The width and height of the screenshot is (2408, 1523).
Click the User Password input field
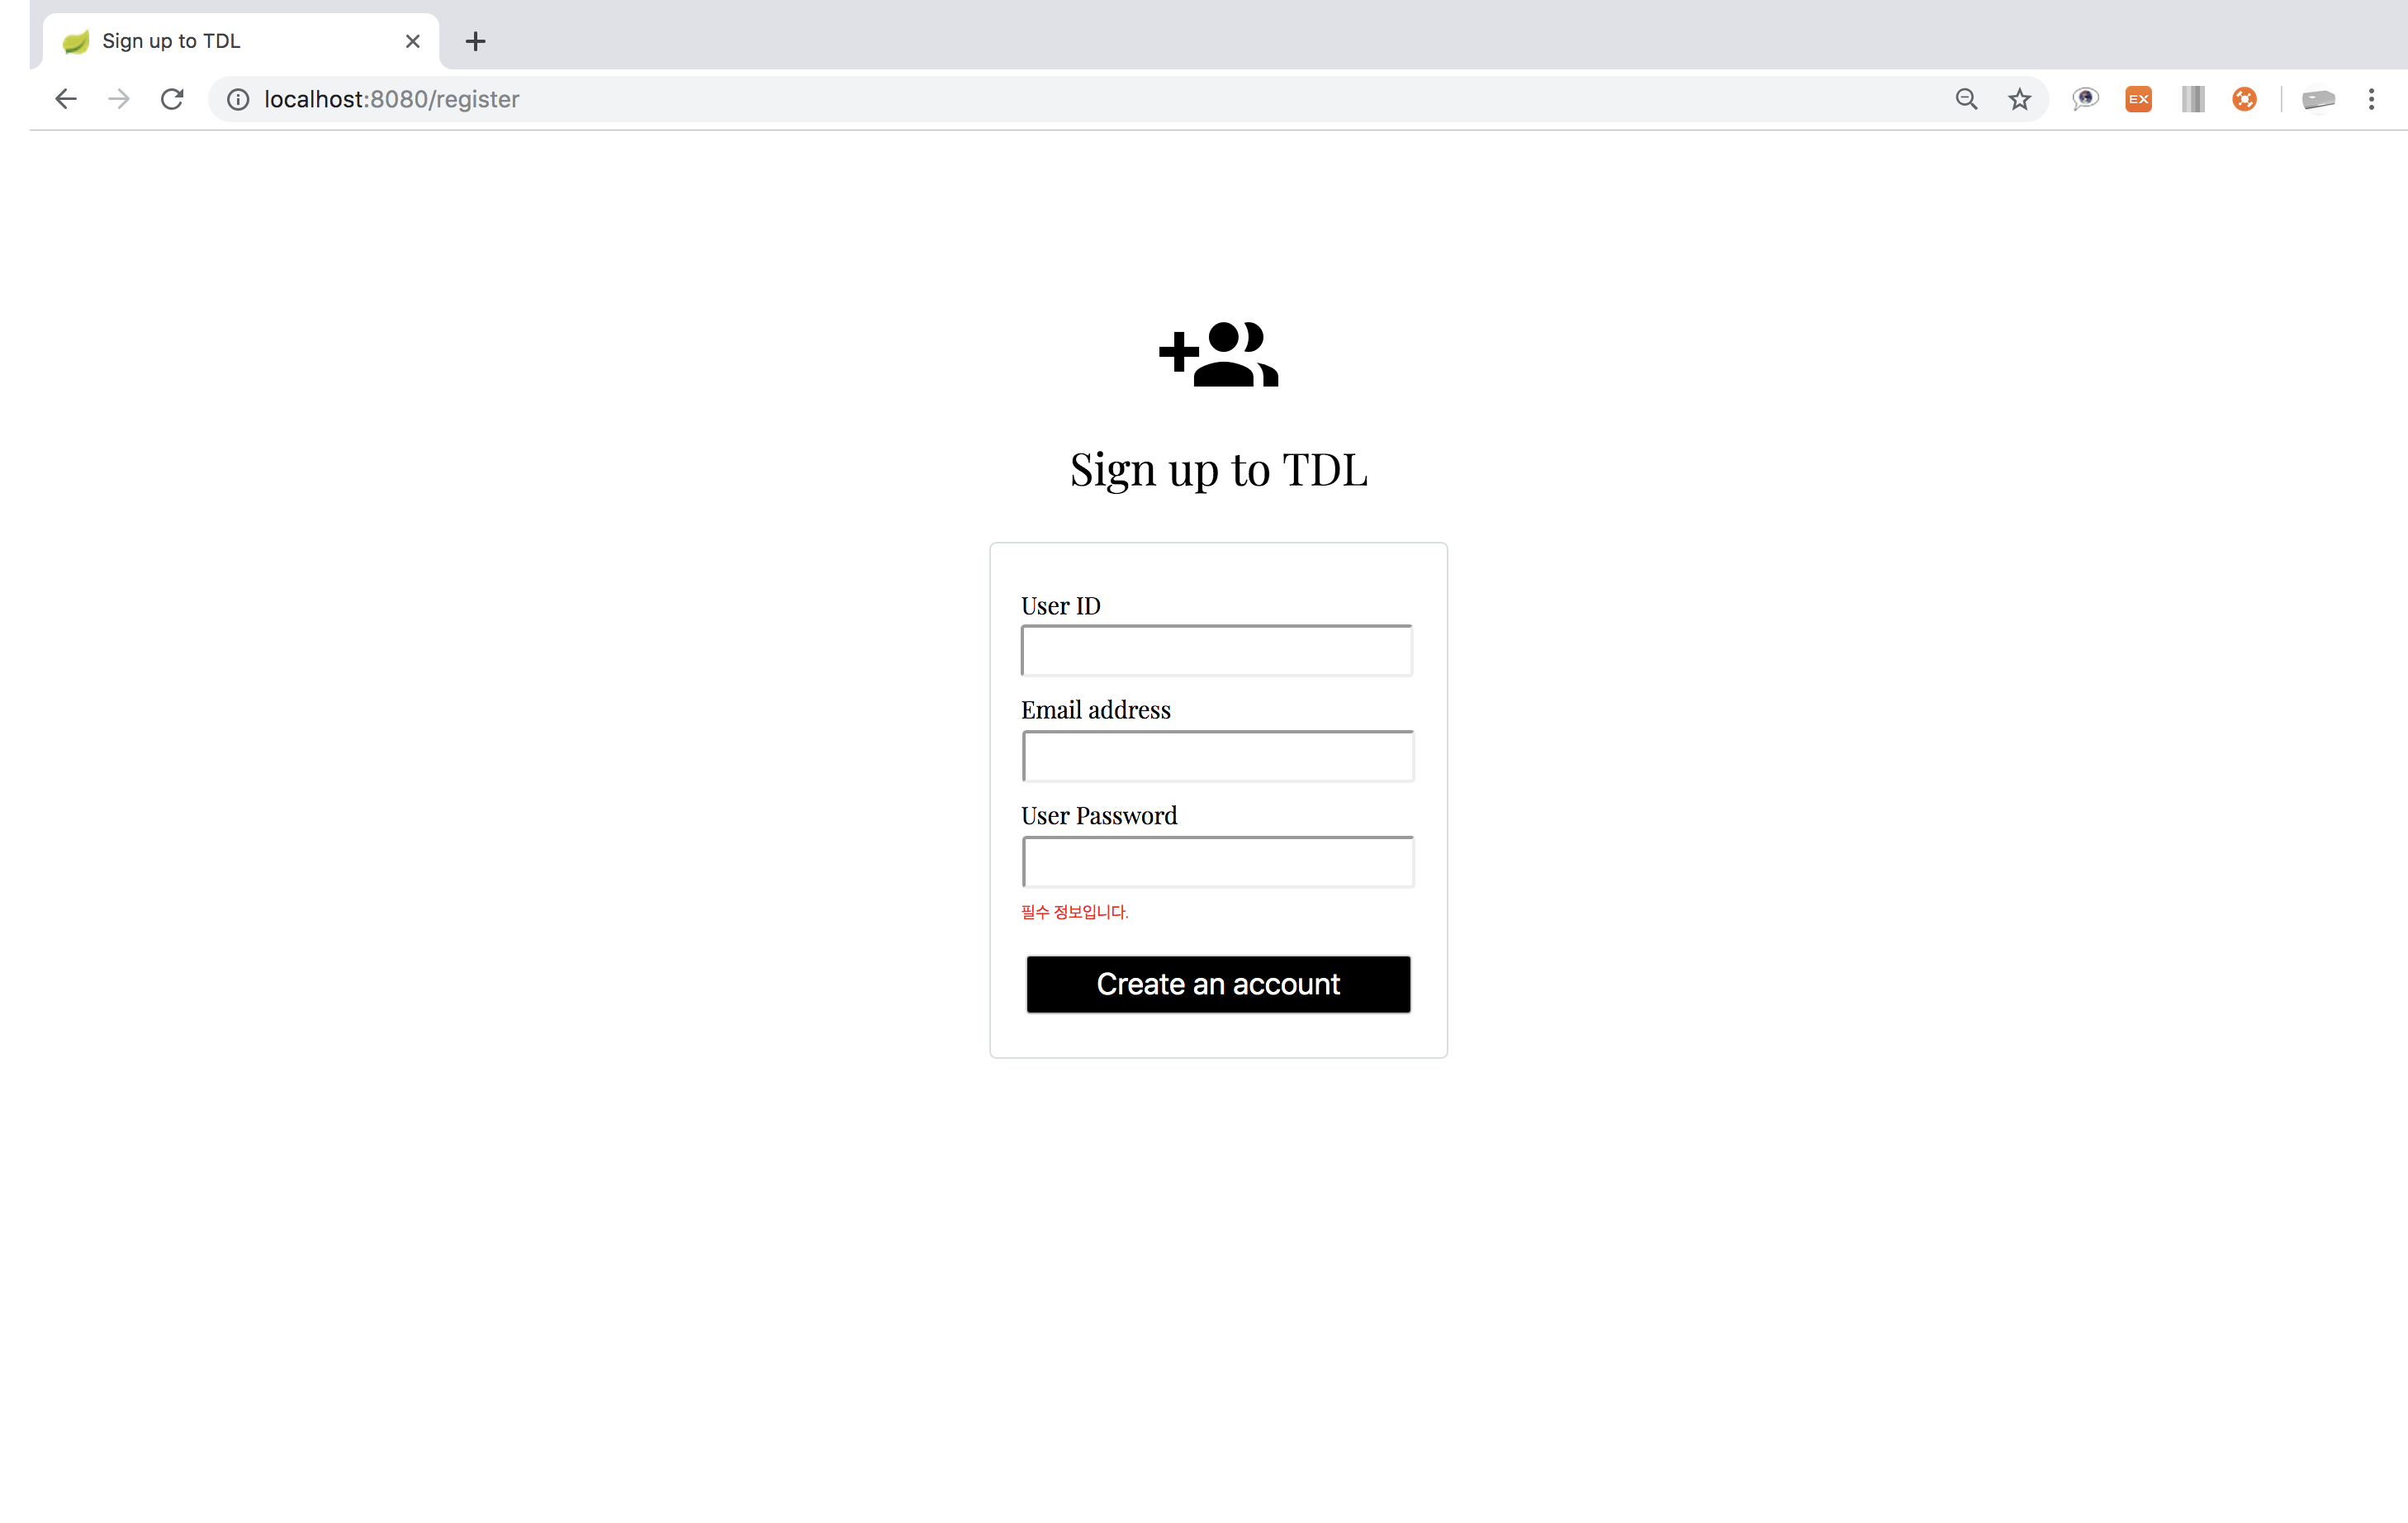coord(1217,860)
